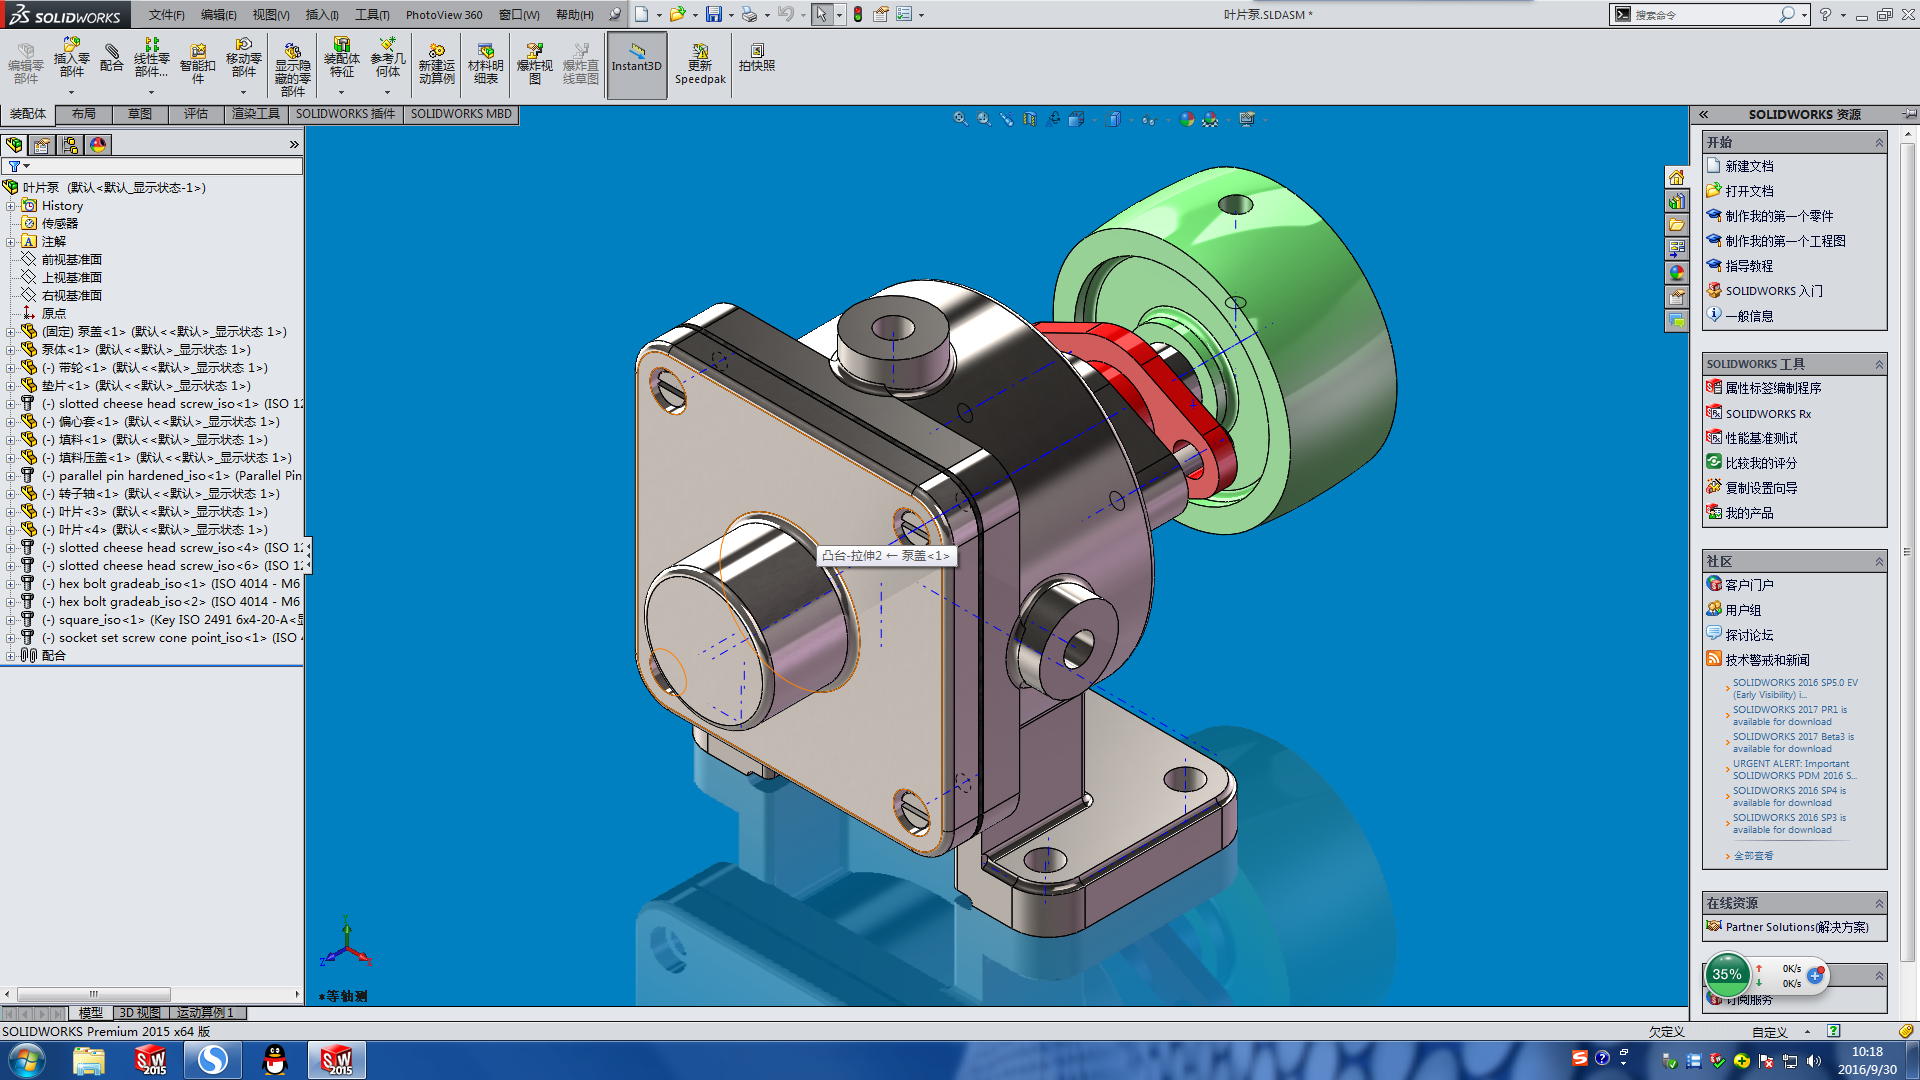Click Reference Geometry (参考几何体) tool
The width and height of the screenshot is (1920, 1080).
pos(388,60)
